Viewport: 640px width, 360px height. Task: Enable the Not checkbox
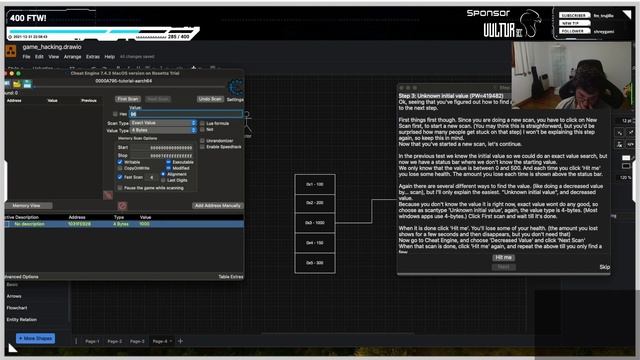click(202, 129)
